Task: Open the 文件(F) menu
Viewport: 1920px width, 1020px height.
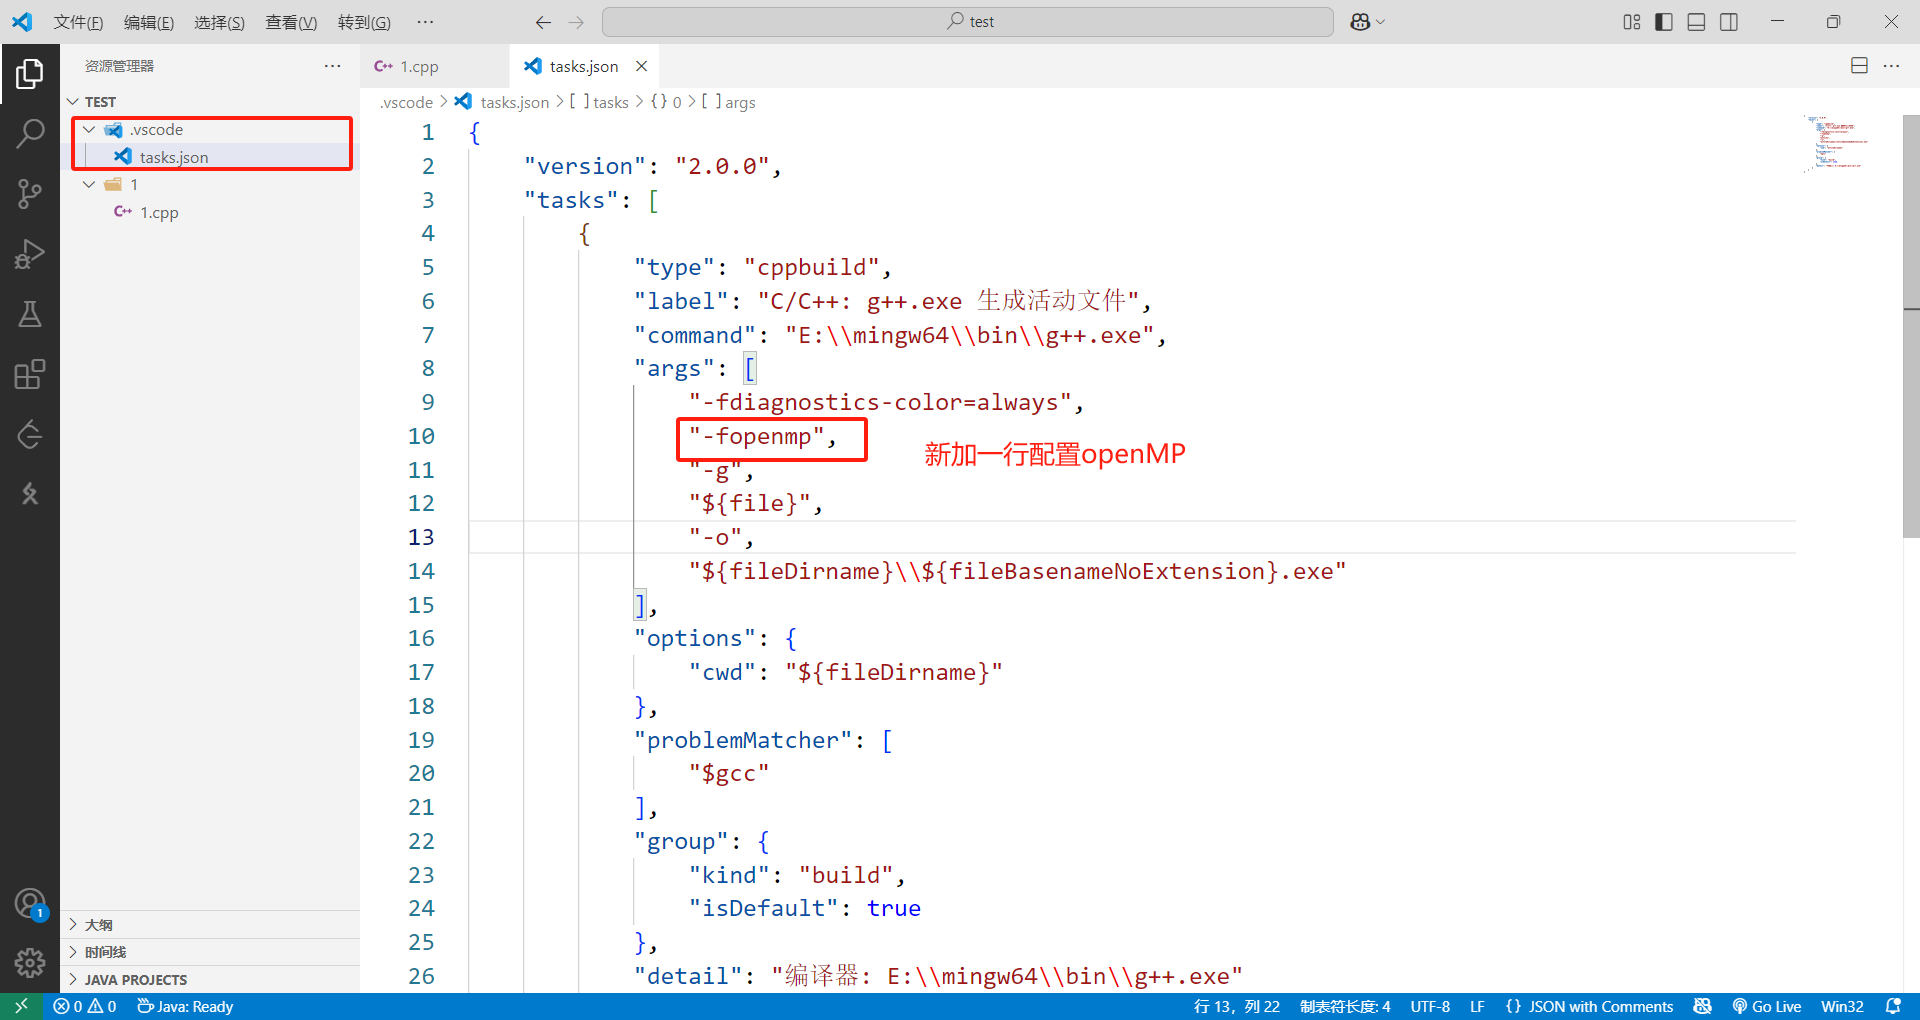Action: click(x=78, y=21)
